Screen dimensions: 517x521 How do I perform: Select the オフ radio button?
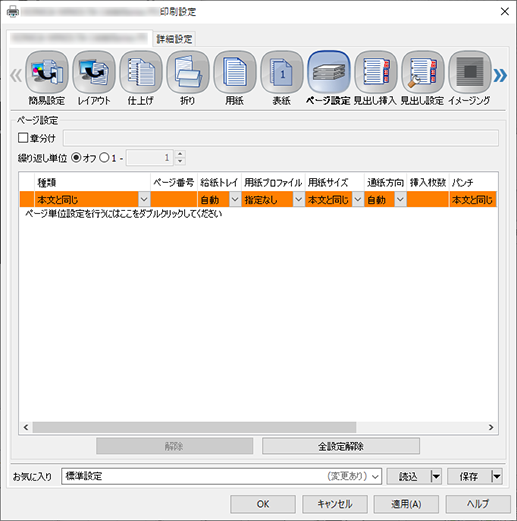76,158
